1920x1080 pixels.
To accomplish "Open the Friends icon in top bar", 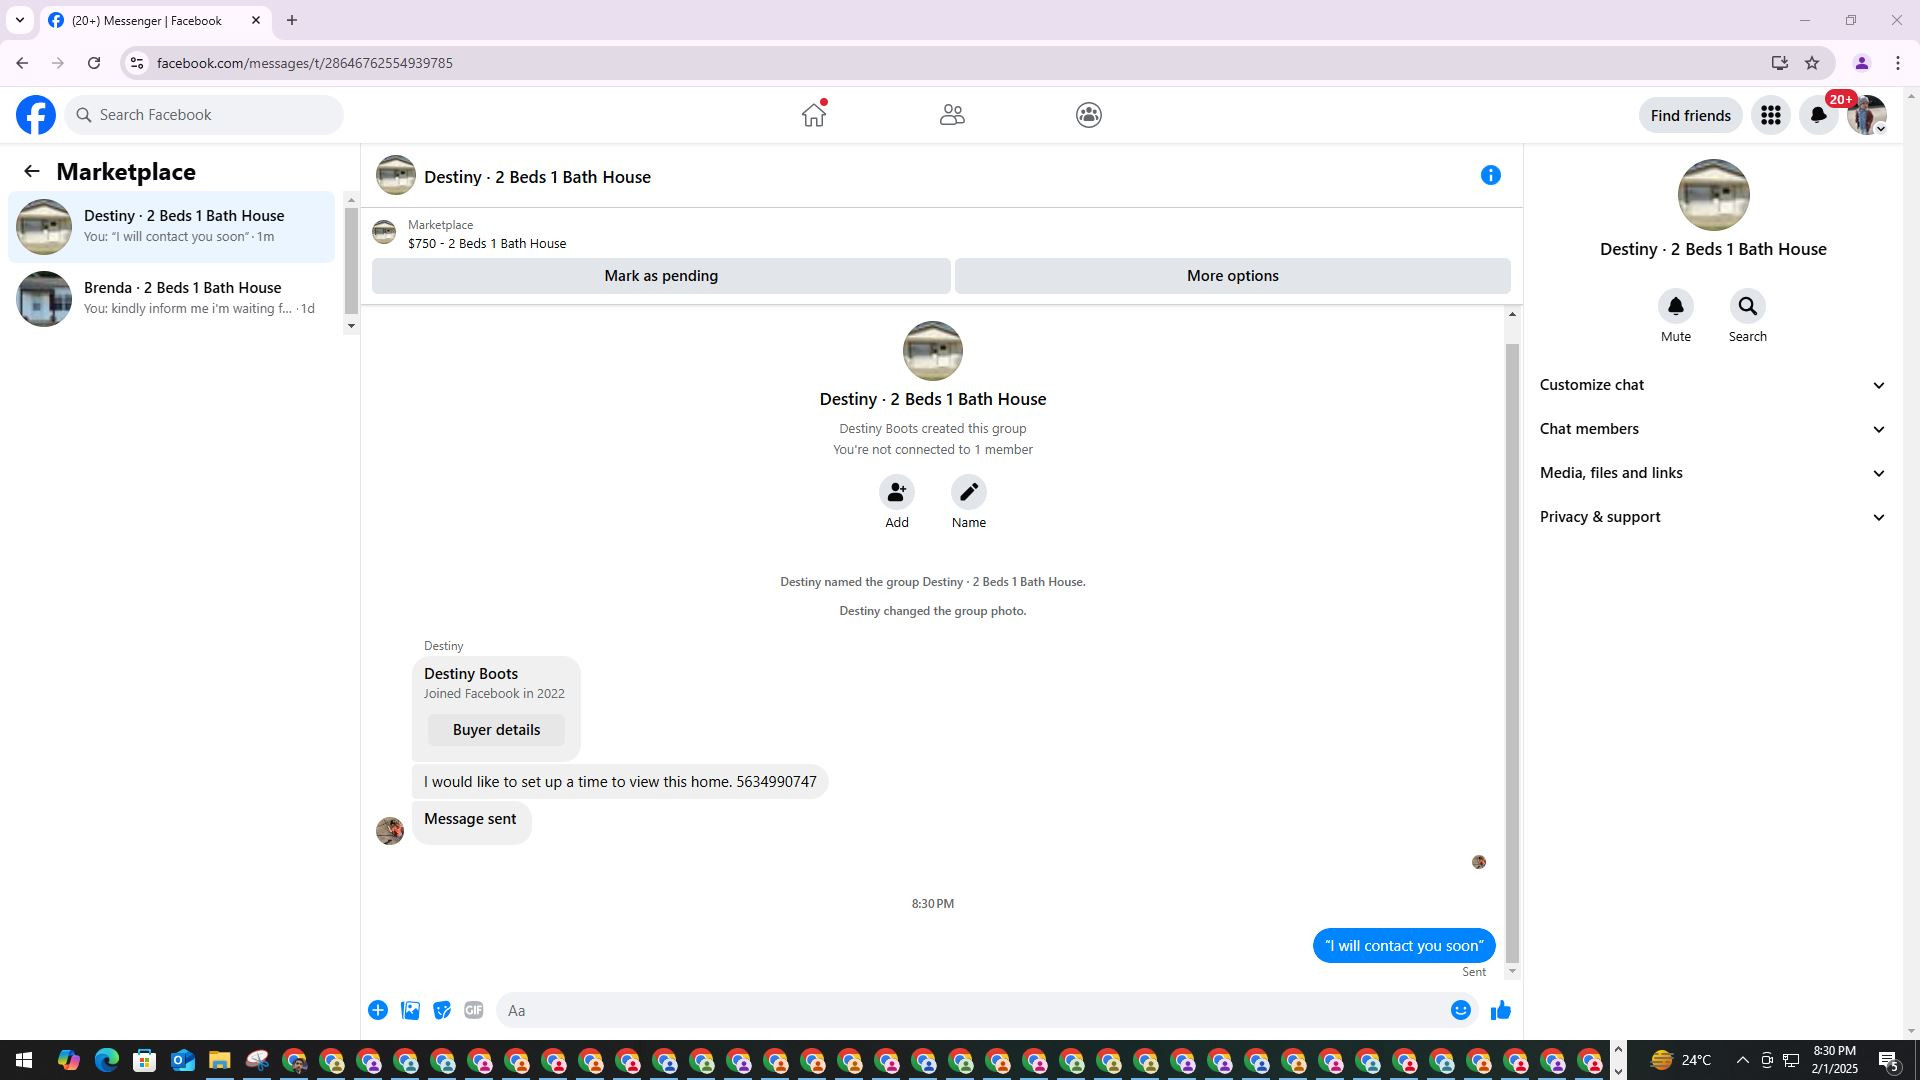I will coord(951,115).
